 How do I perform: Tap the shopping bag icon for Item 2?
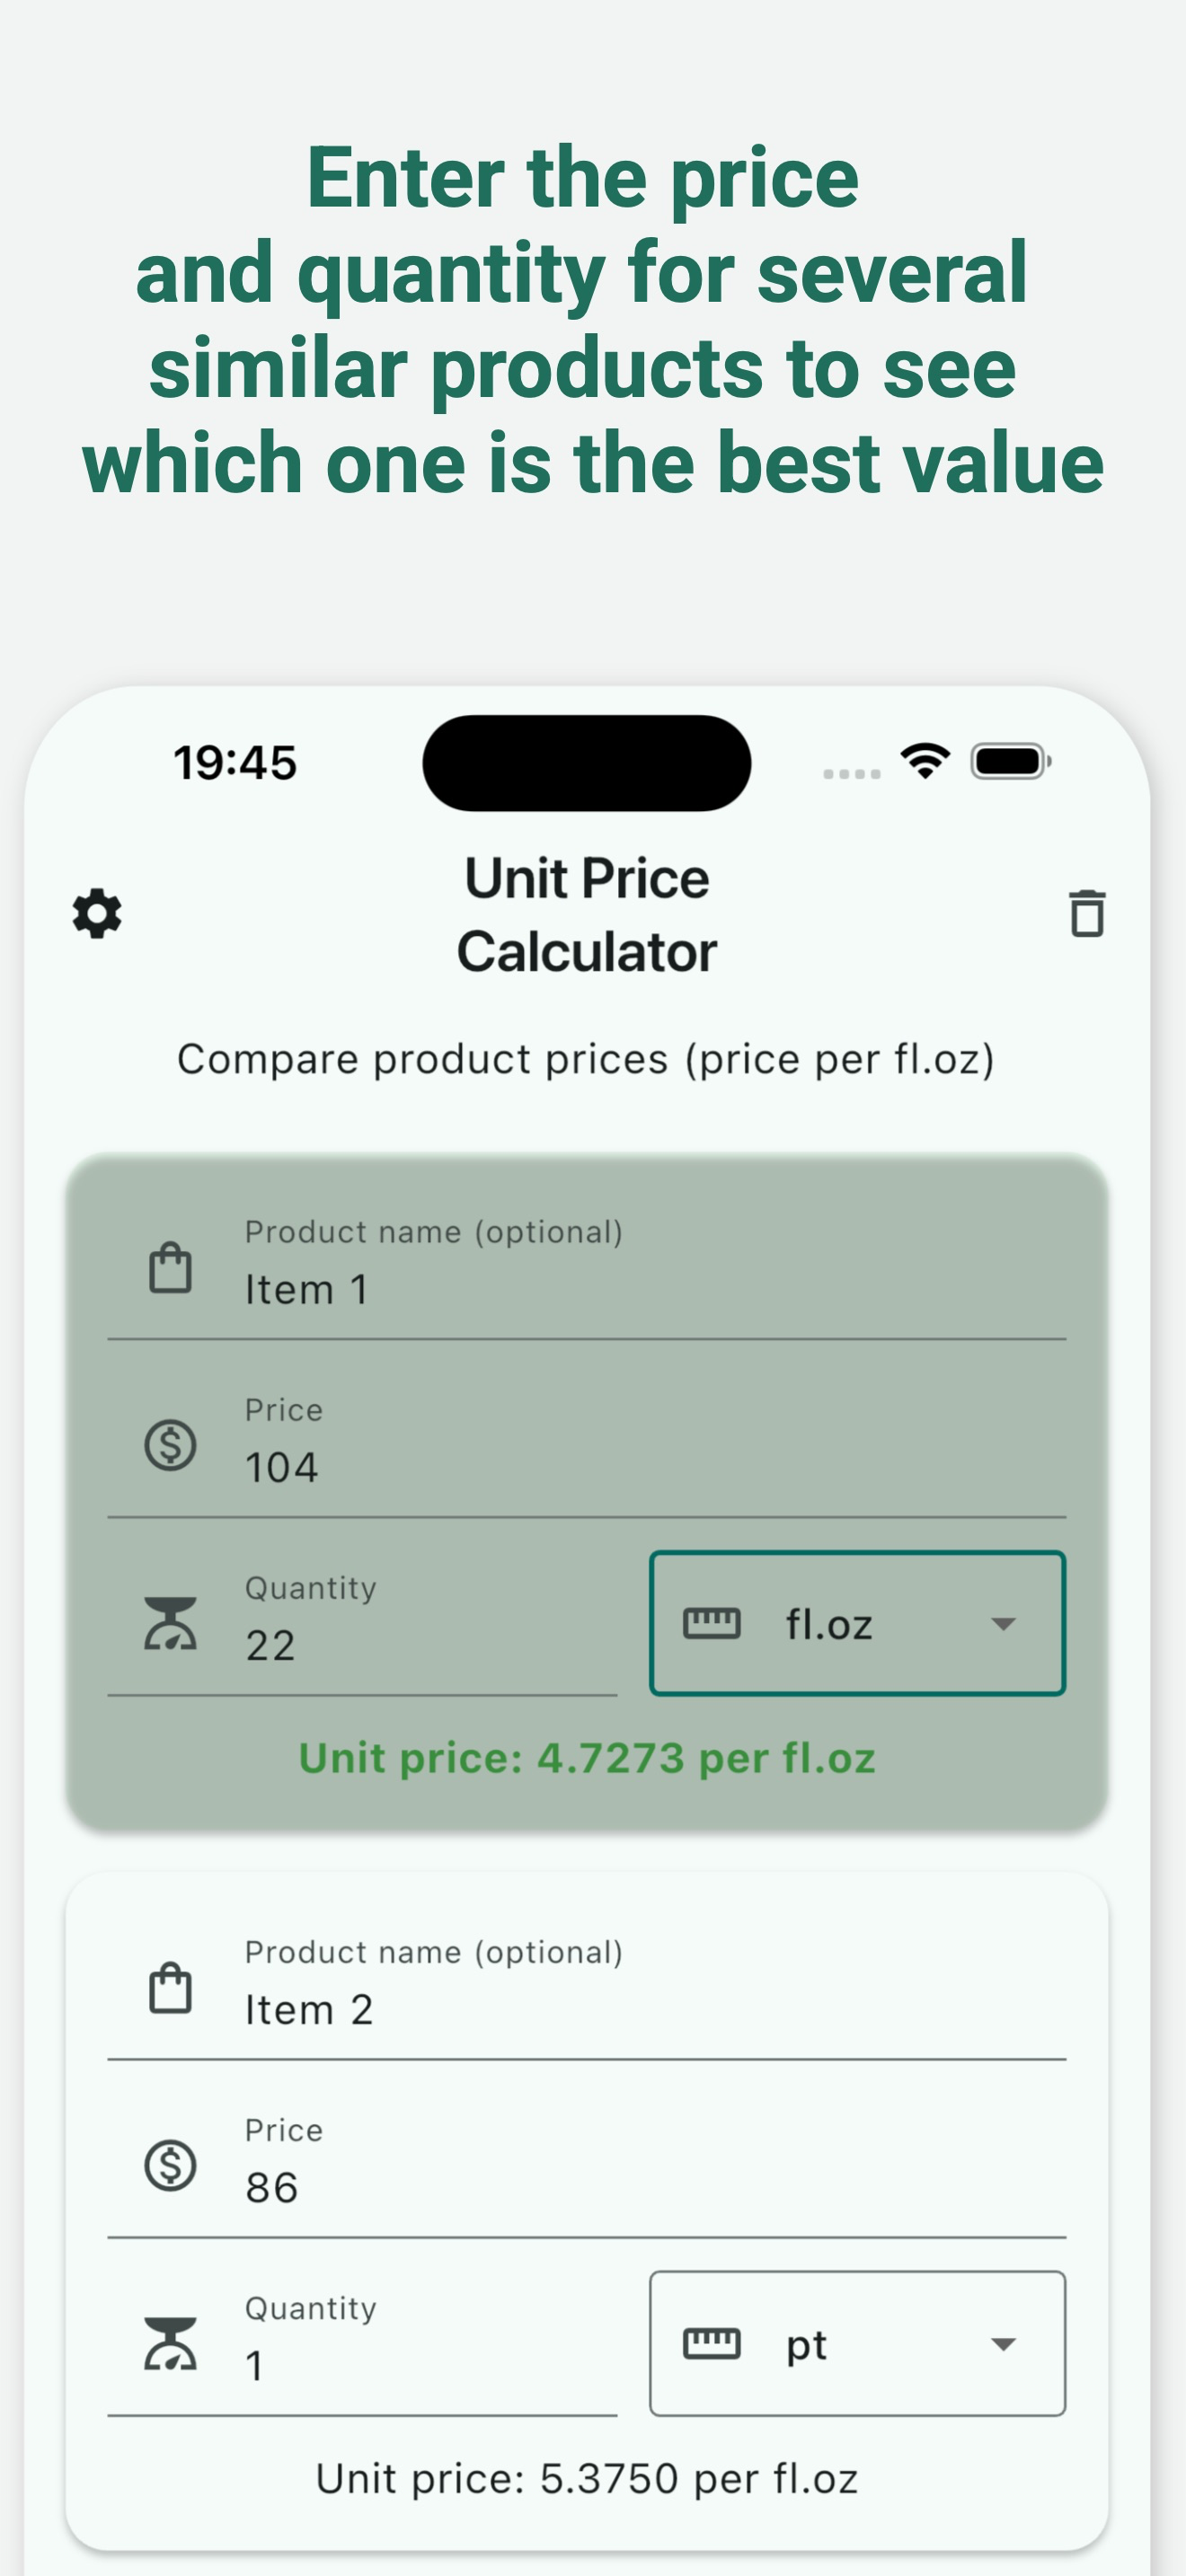tap(170, 1988)
